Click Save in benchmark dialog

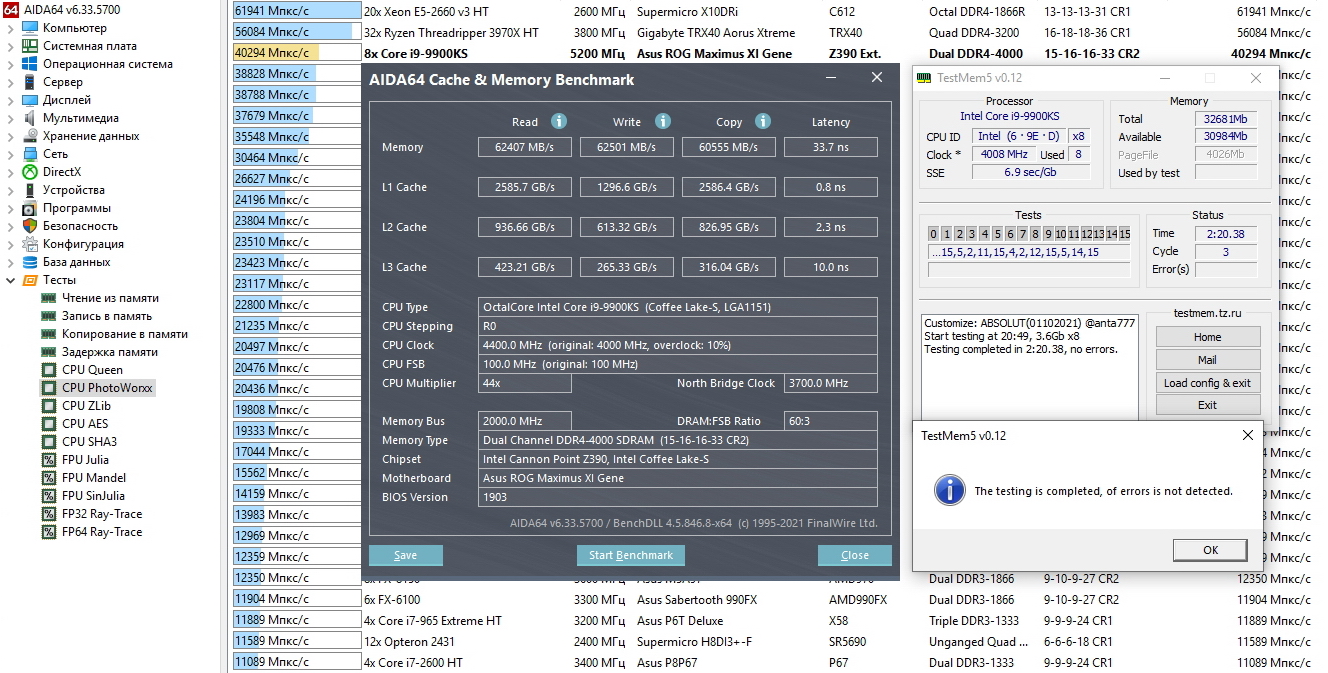coord(406,555)
